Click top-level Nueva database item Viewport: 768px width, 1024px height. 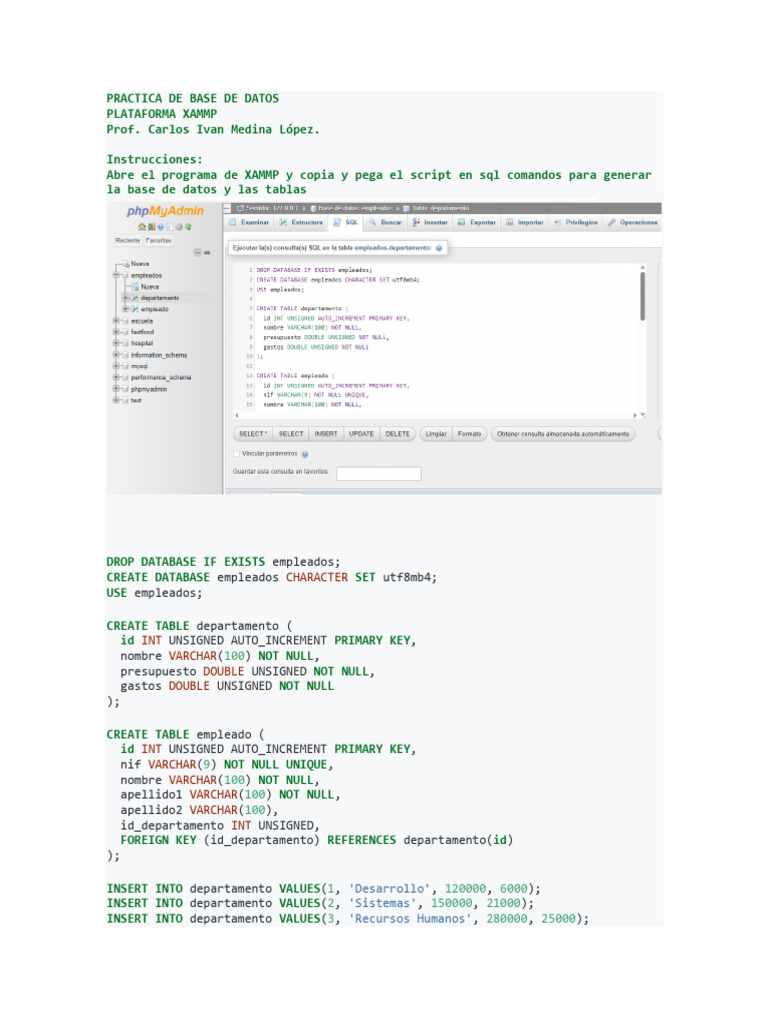pos(140,264)
